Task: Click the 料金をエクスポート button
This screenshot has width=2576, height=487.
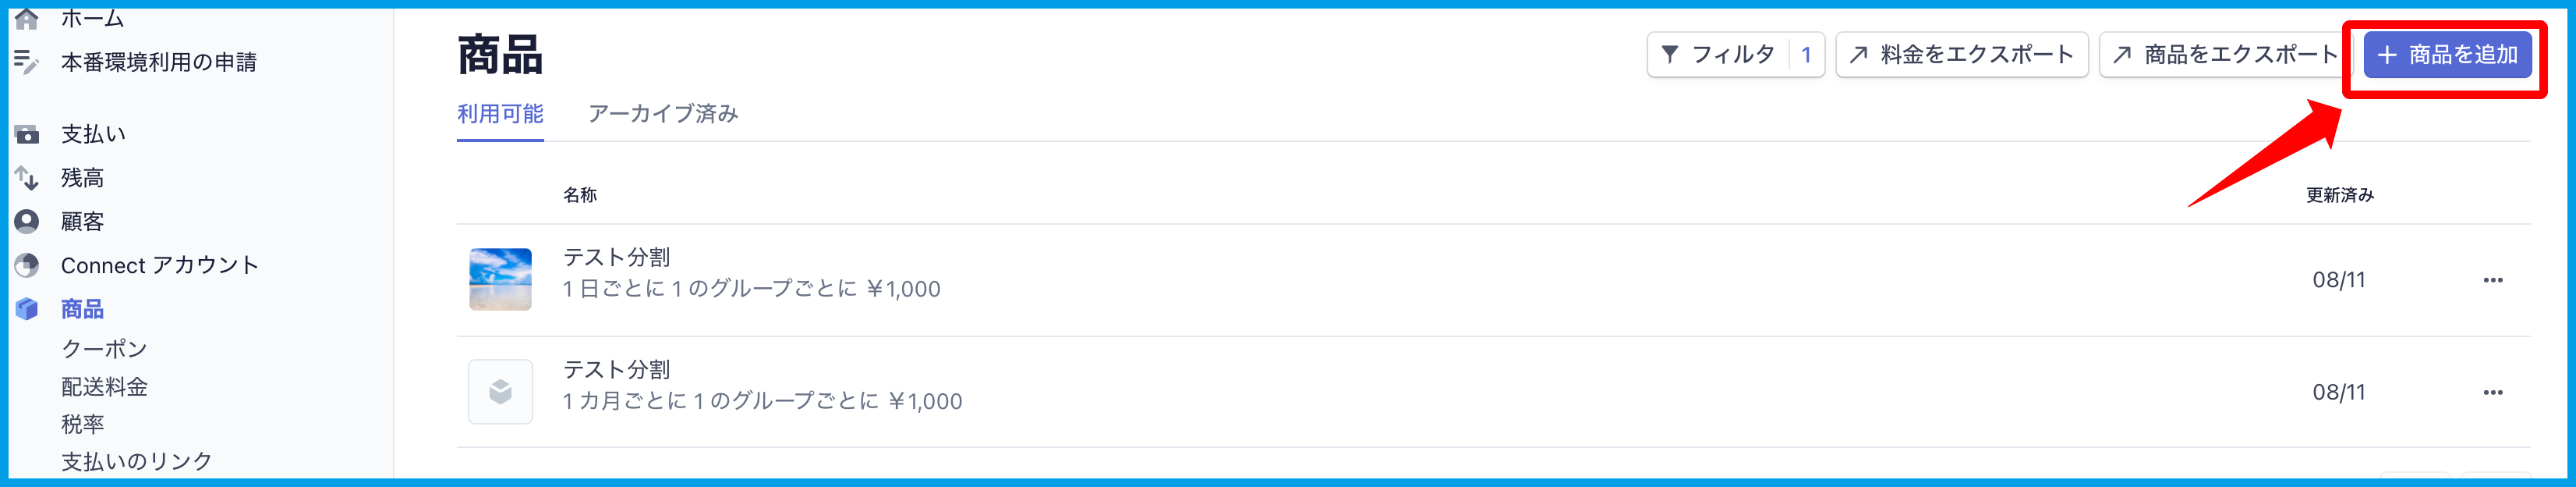Action: pyautogui.click(x=1961, y=55)
